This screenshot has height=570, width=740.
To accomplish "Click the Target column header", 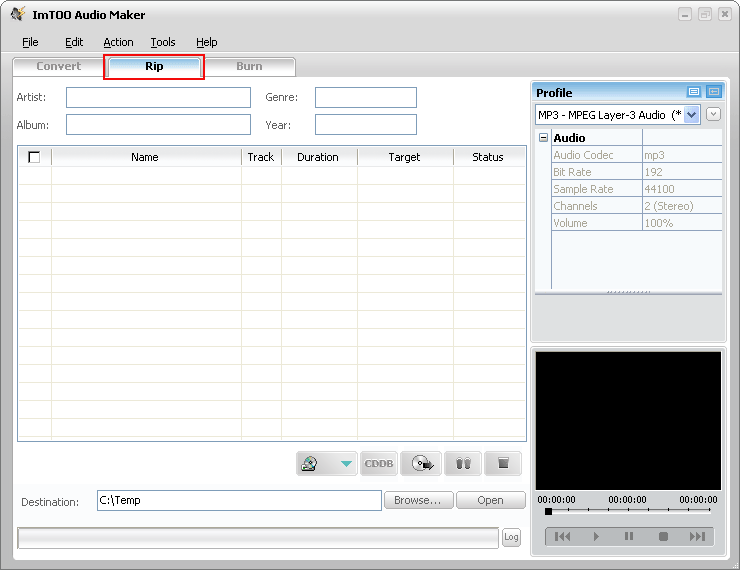I will coord(405,157).
